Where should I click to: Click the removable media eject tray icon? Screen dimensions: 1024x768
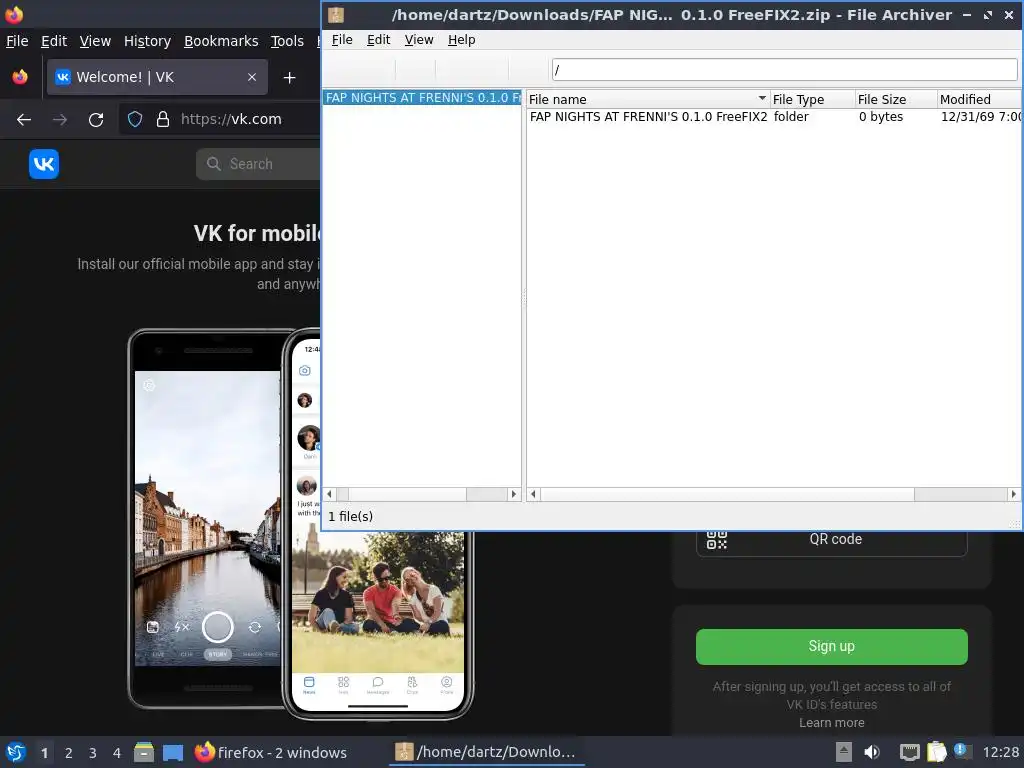click(844, 752)
